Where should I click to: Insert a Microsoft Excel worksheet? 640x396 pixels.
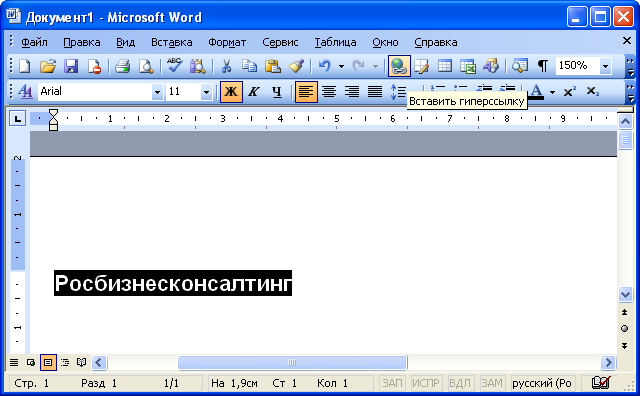(468, 66)
